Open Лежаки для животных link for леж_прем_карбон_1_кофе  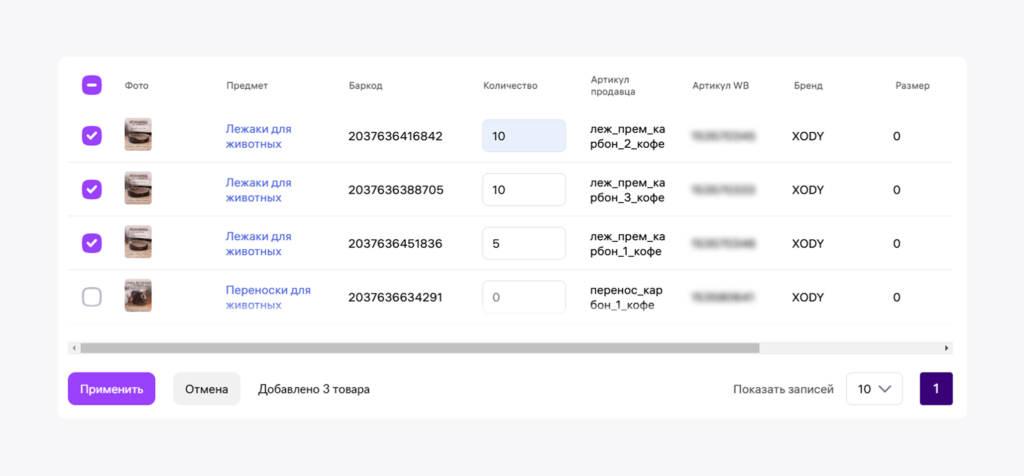(x=259, y=243)
